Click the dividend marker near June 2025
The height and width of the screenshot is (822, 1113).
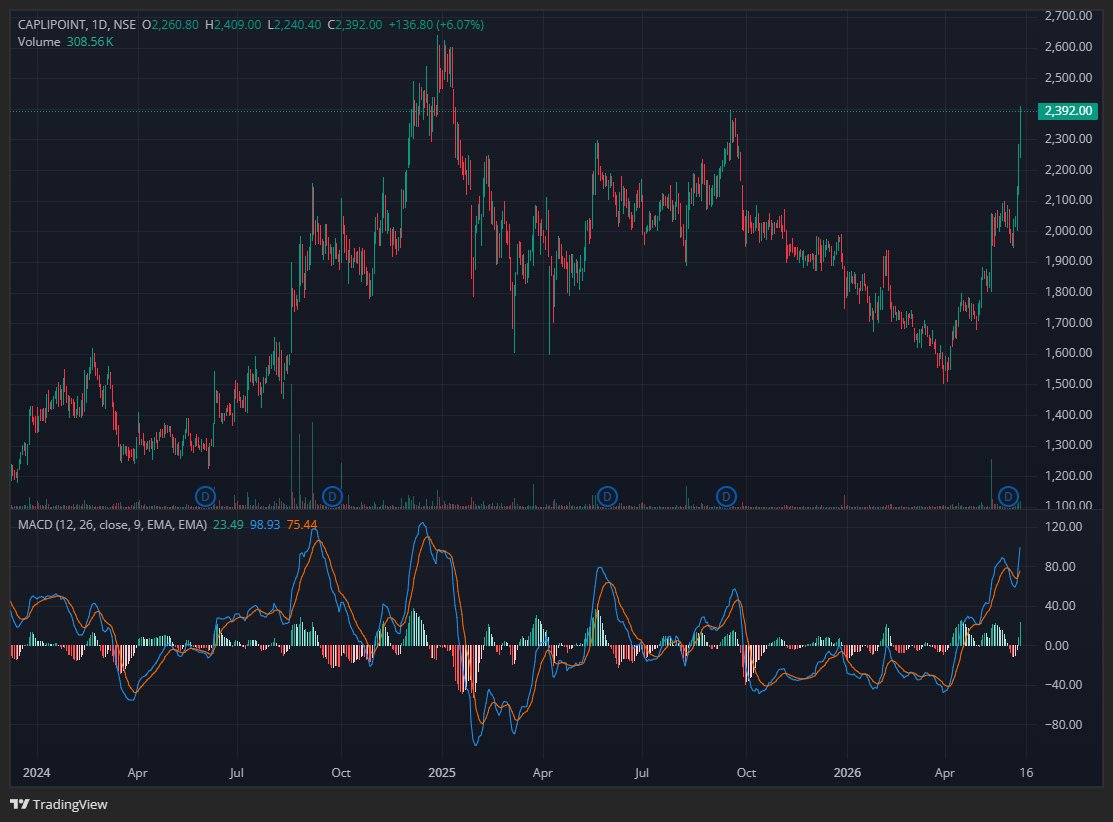pos(607,496)
